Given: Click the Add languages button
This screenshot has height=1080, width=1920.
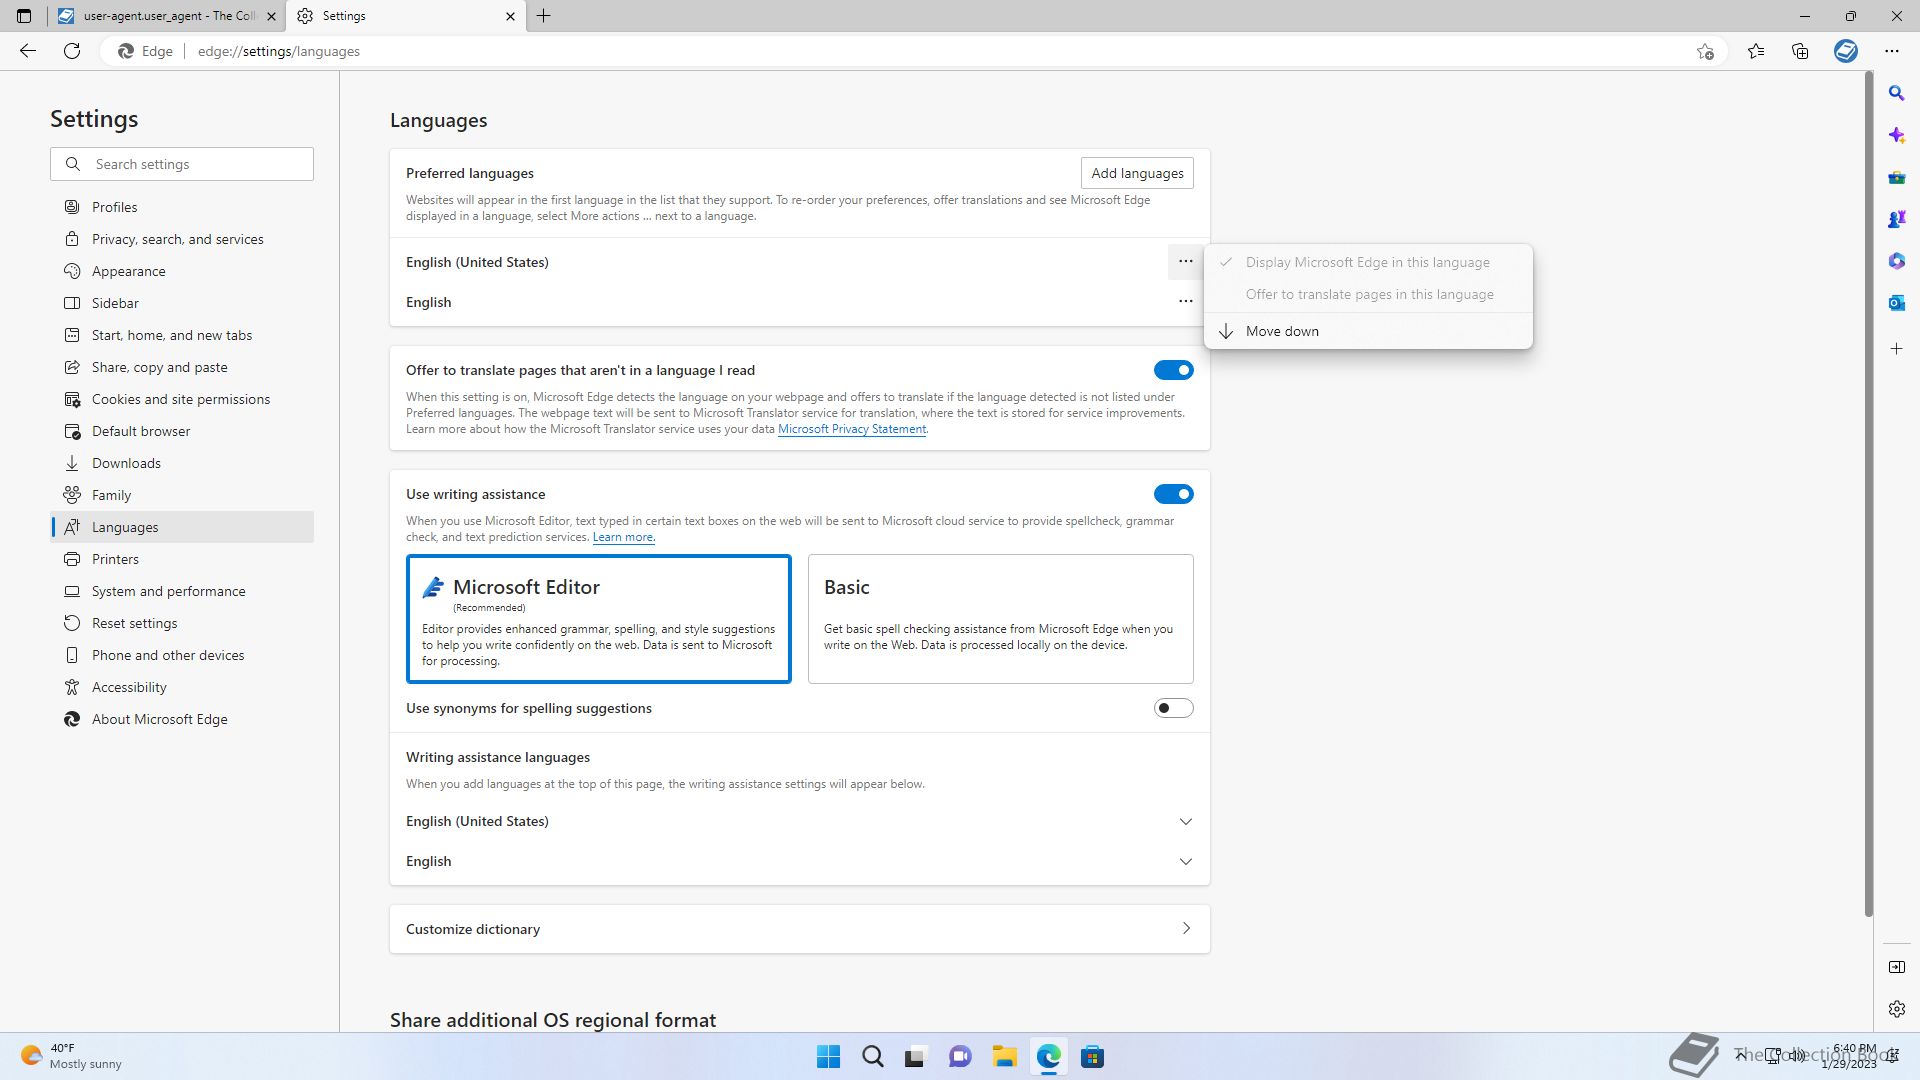Looking at the screenshot, I should point(1137,173).
